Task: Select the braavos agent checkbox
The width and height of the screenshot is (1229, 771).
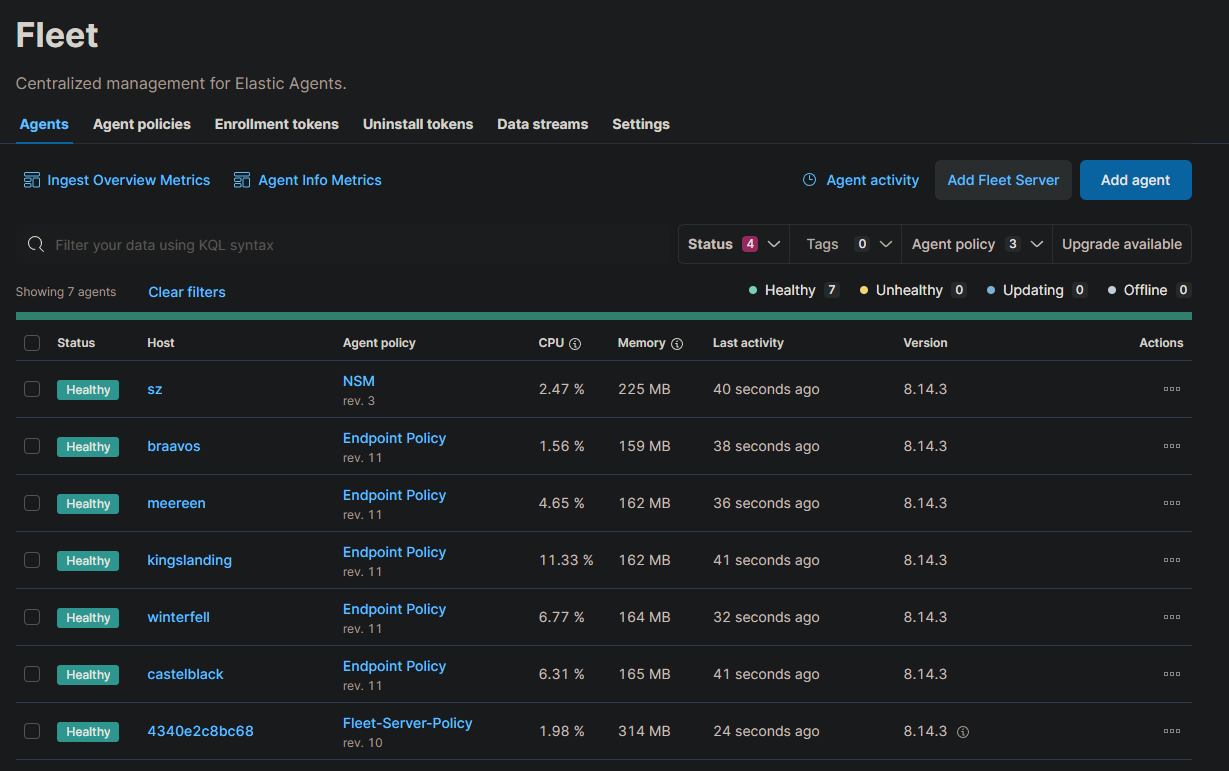Action: click(x=32, y=446)
